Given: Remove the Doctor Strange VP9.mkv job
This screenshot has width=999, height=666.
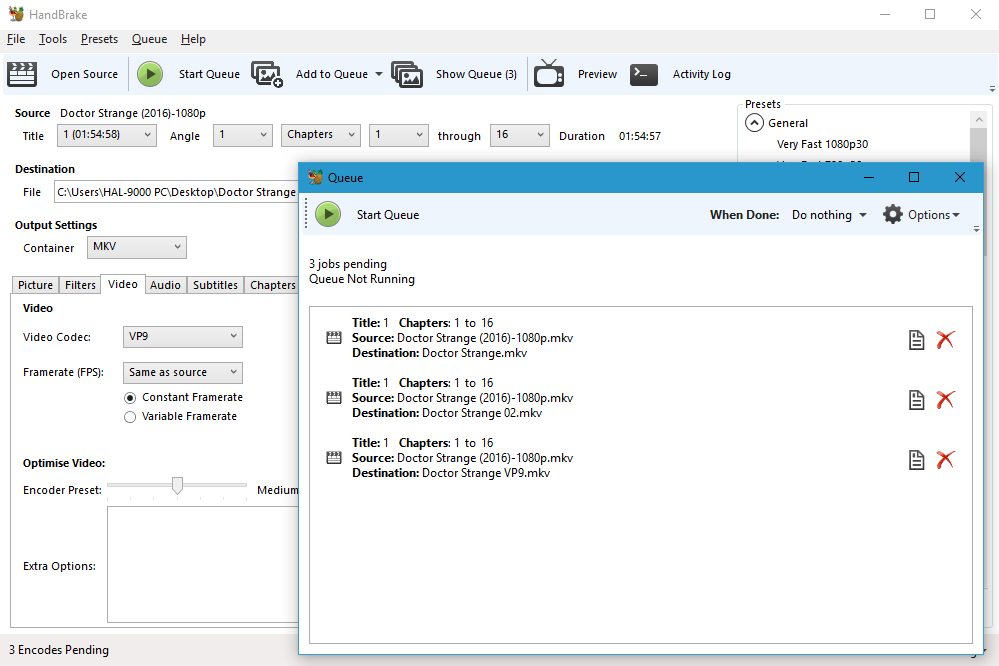Looking at the screenshot, I should pyautogui.click(x=945, y=460).
